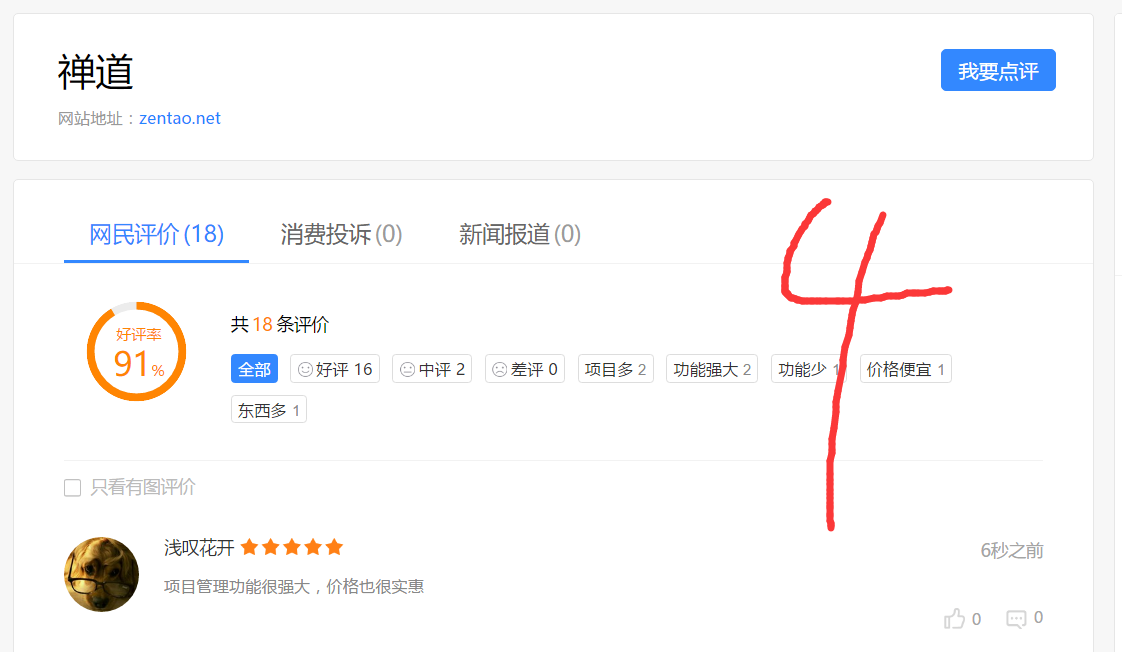This screenshot has height=652, width=1122.
Task: Filter reviews by 项目多 tag
Action: click(x=615, y=369)
